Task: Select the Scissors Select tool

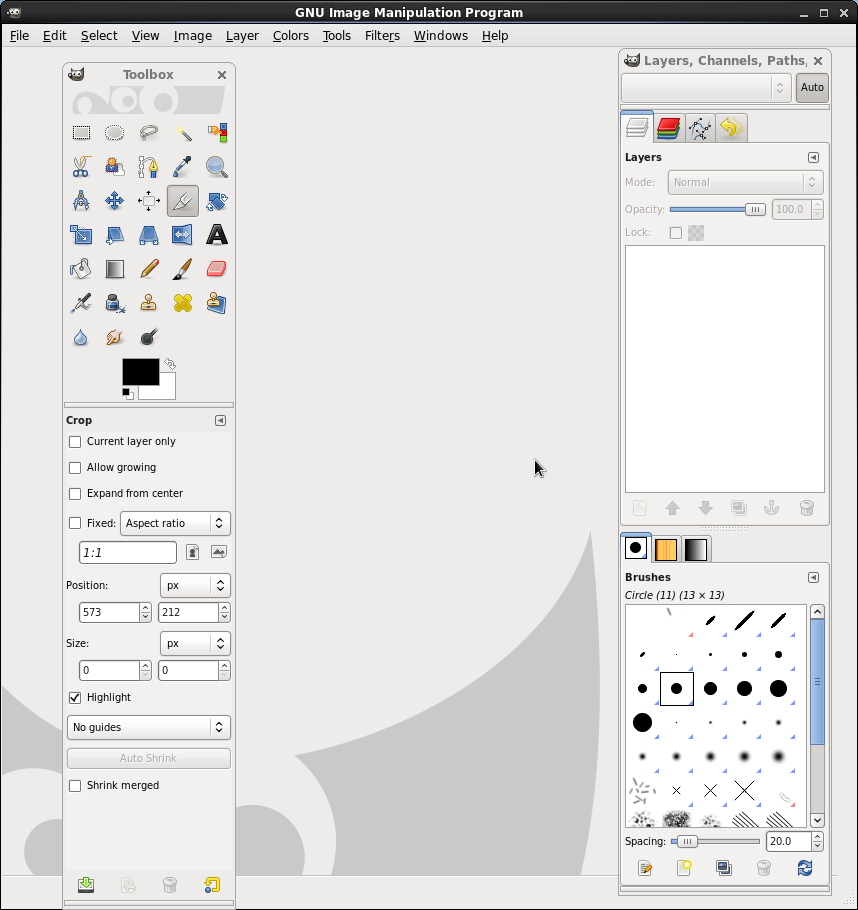Action: [81, 167]
